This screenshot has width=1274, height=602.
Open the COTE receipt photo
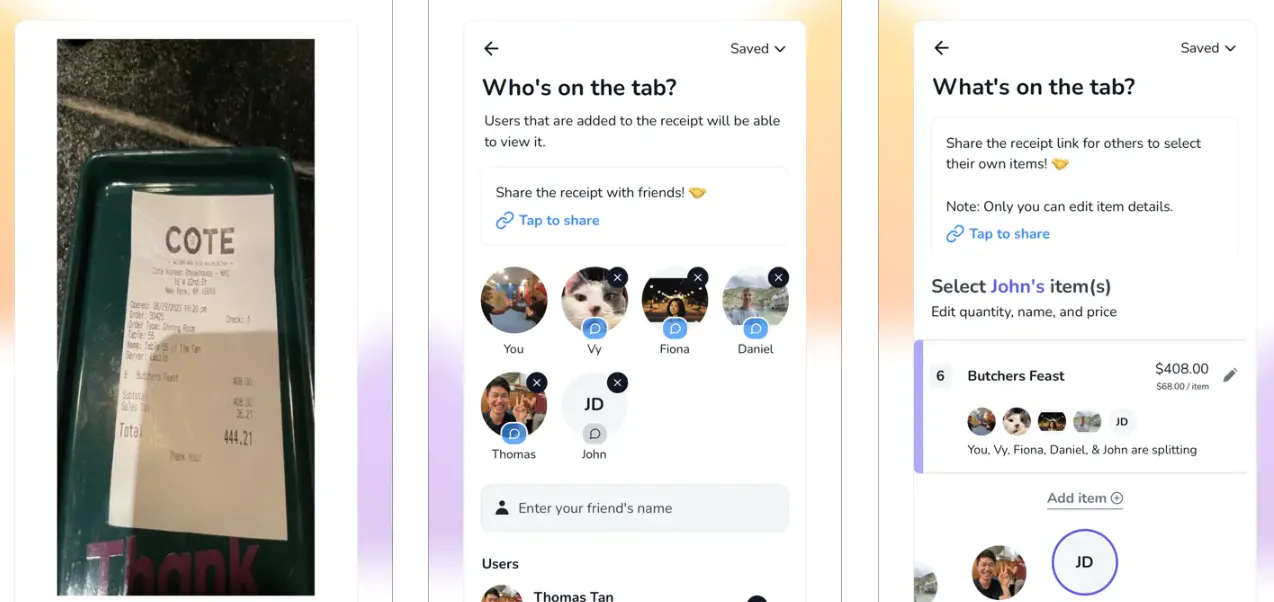click(186, 317)
